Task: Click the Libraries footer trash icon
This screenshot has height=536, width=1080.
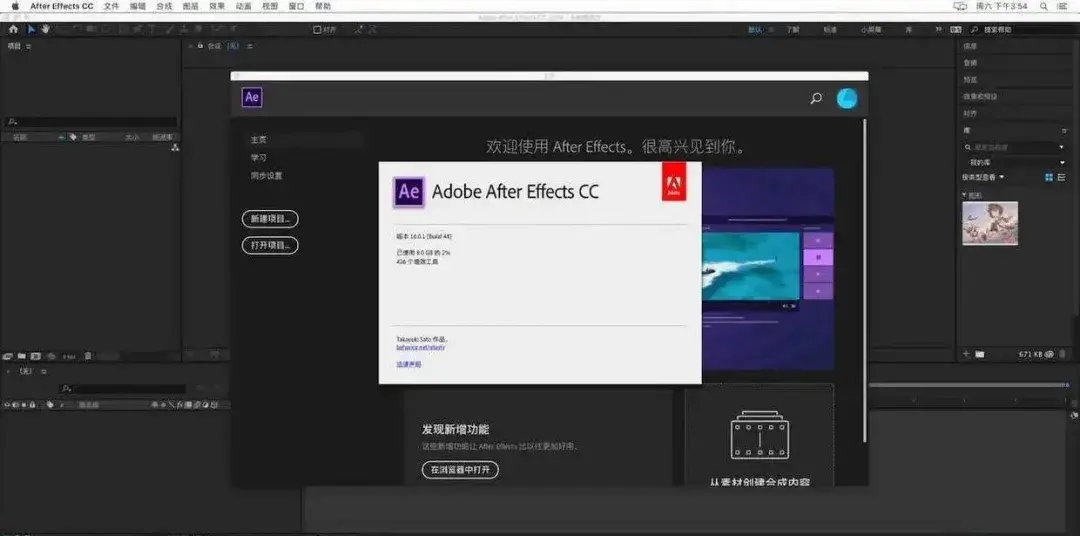Action: pyautogui.click(x=1062, y=354)
